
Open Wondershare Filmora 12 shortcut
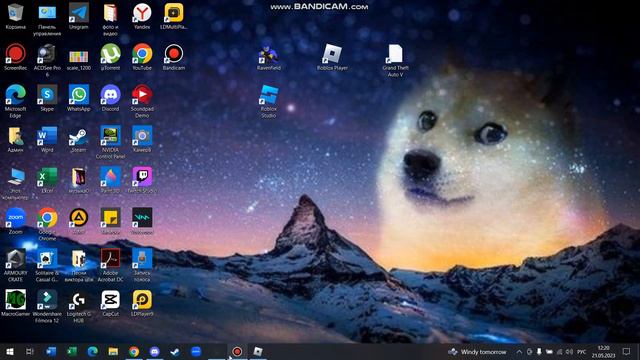coord(47,307)
